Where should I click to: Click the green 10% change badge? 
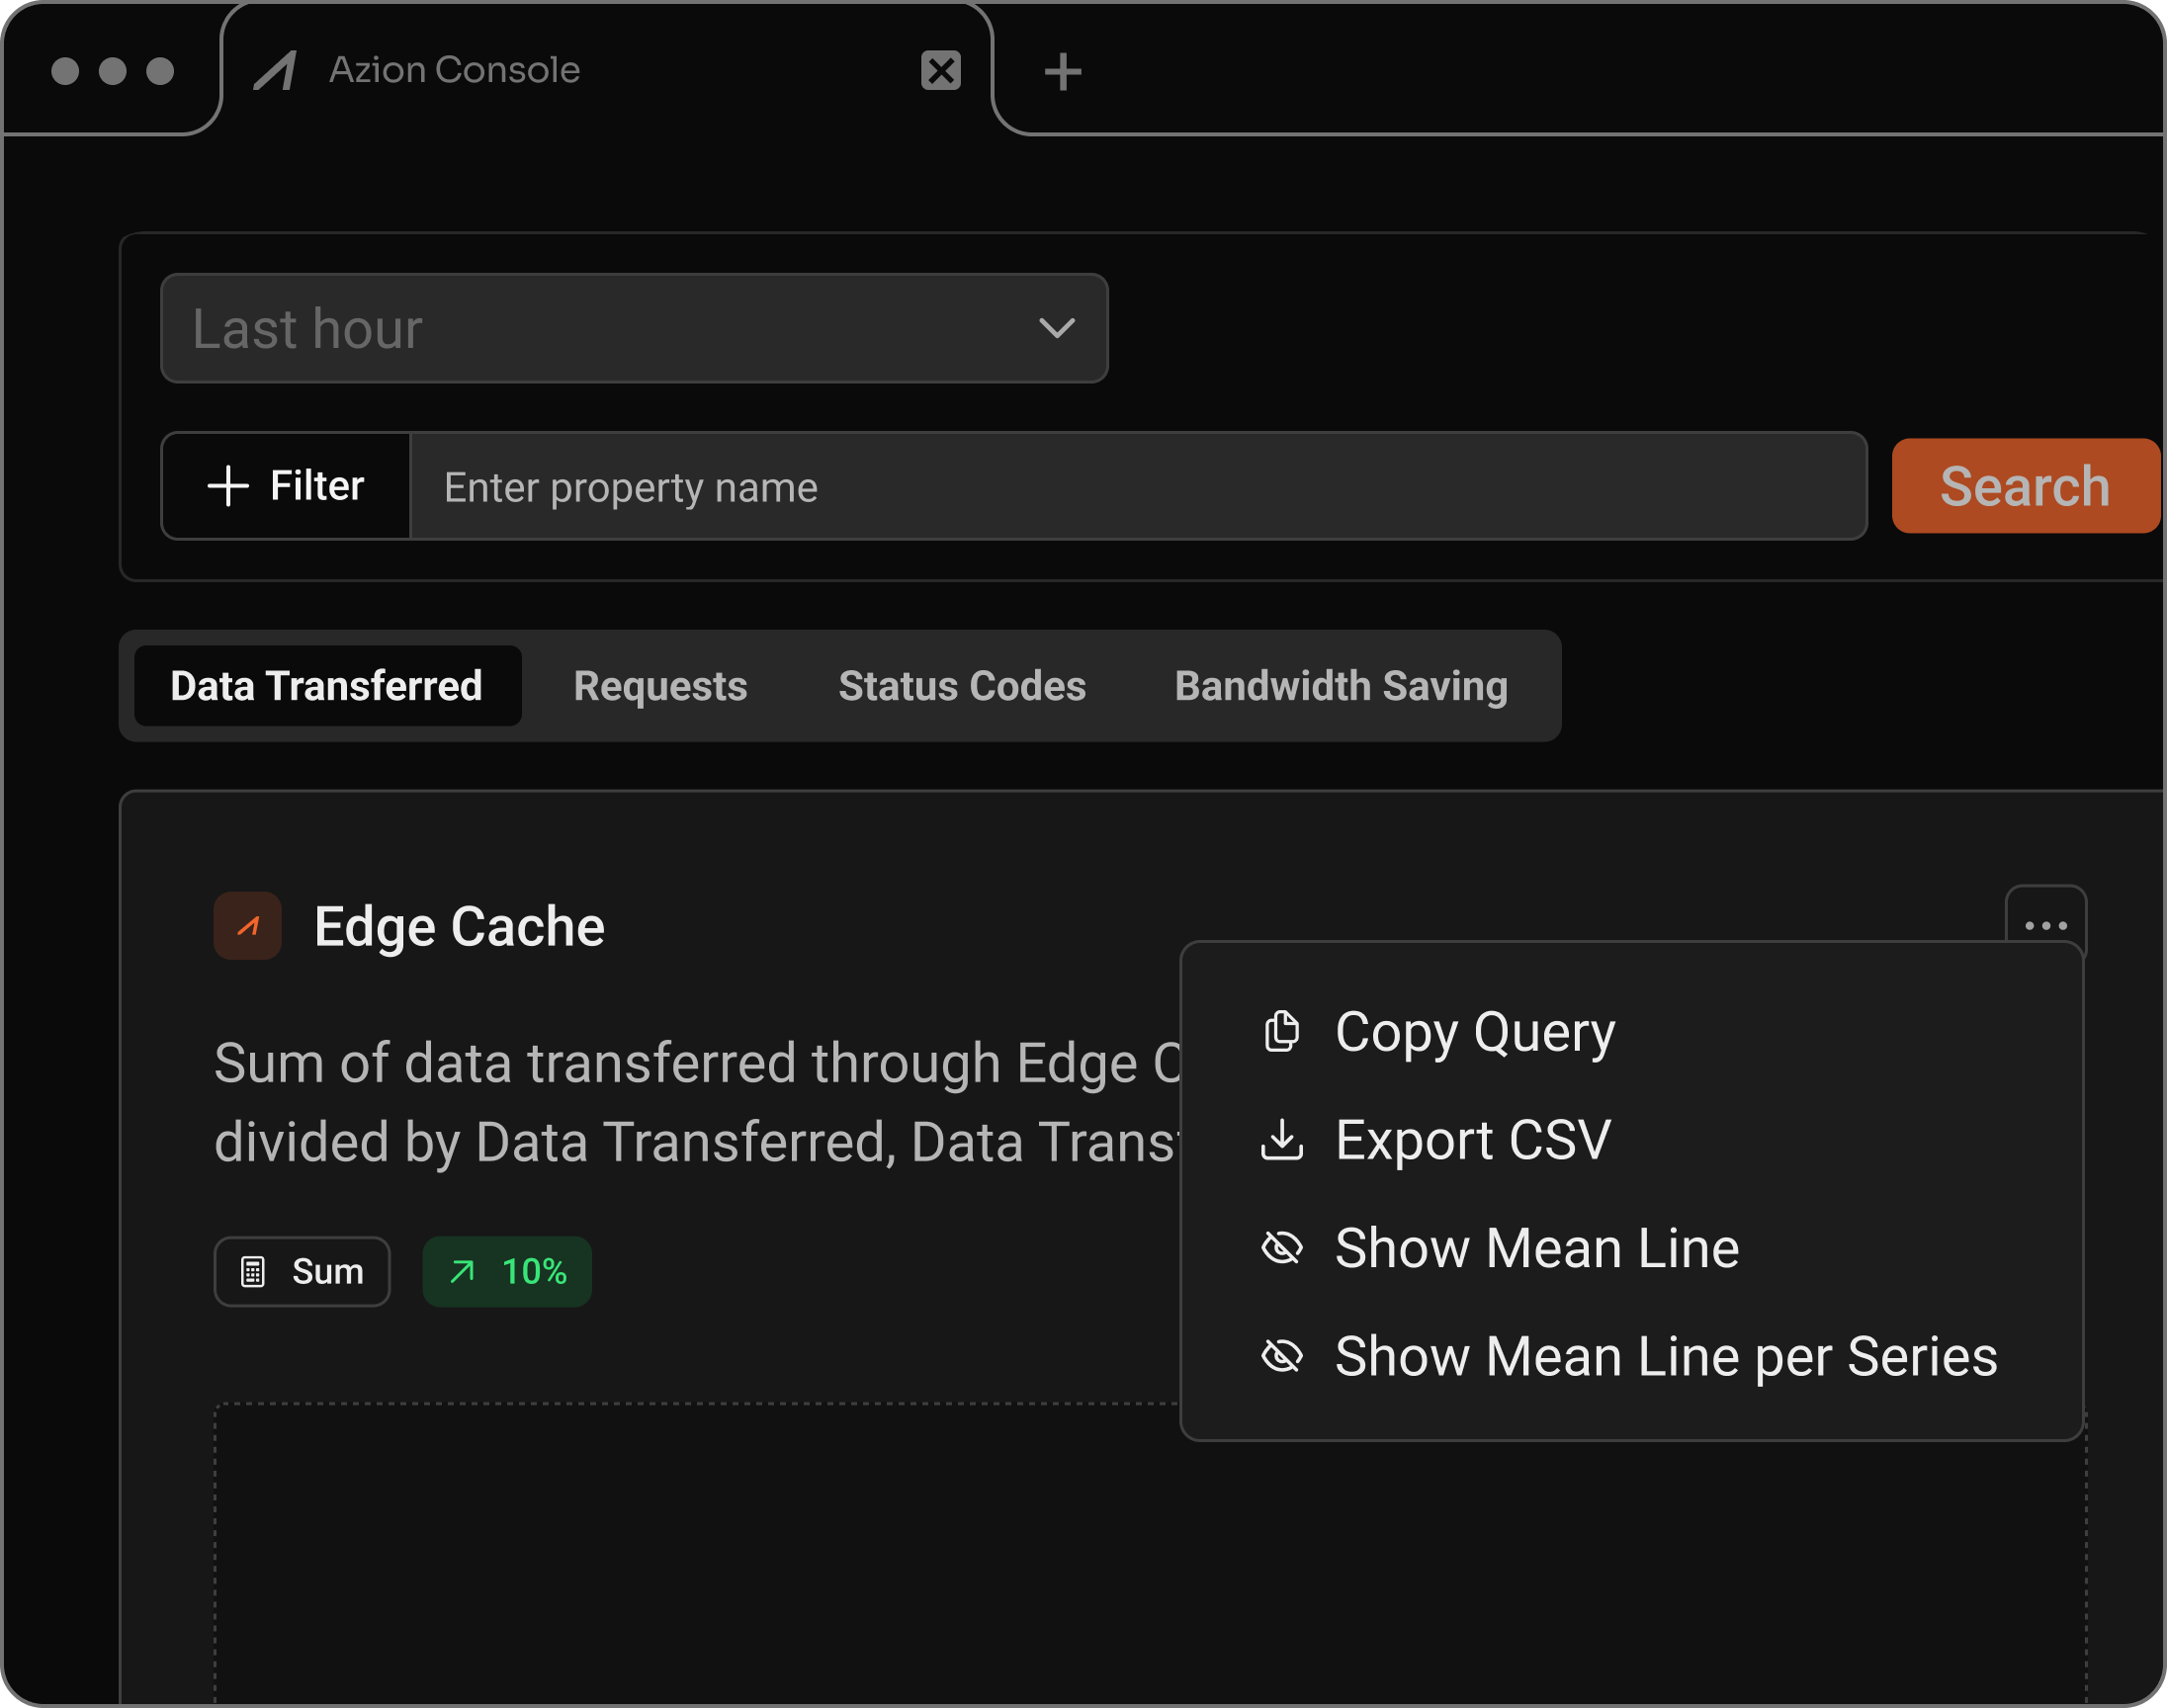[506, 1271]
